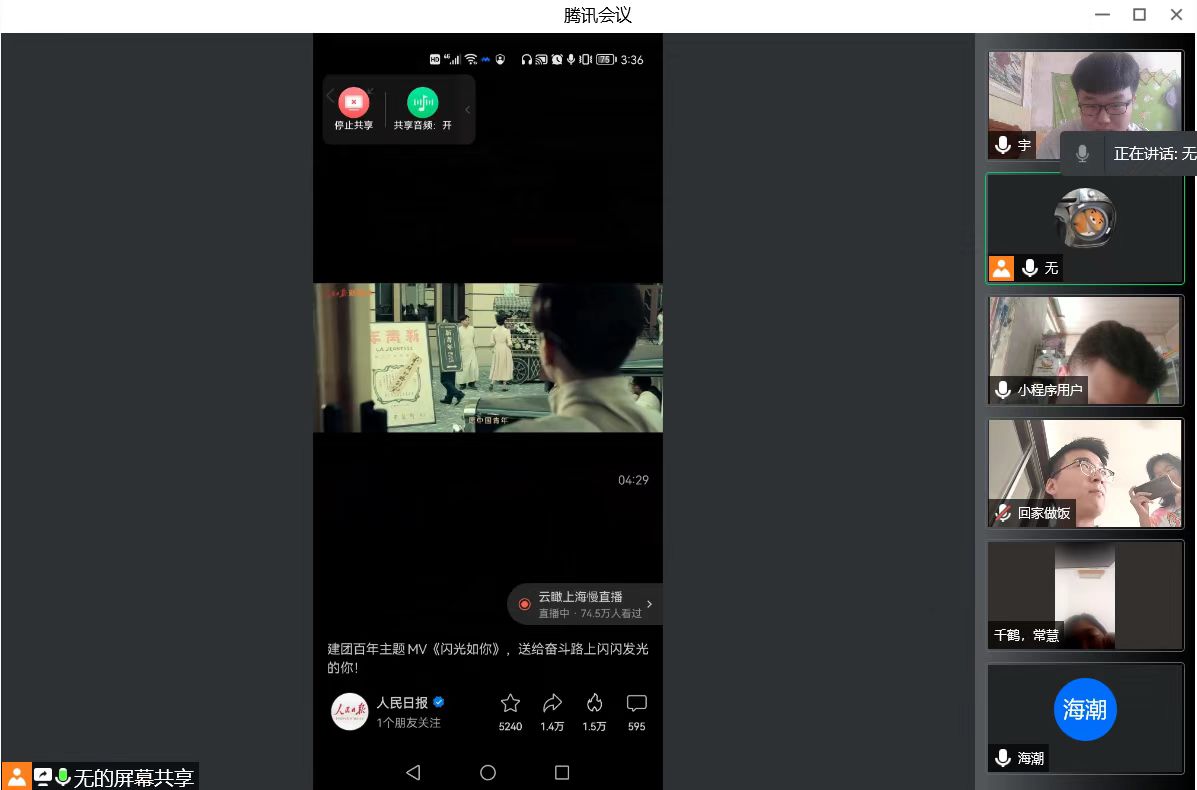The width and height of the screenshot is (1197, 790).
Task: Tap the share arrow icon
Action: [x=552, y=703]
